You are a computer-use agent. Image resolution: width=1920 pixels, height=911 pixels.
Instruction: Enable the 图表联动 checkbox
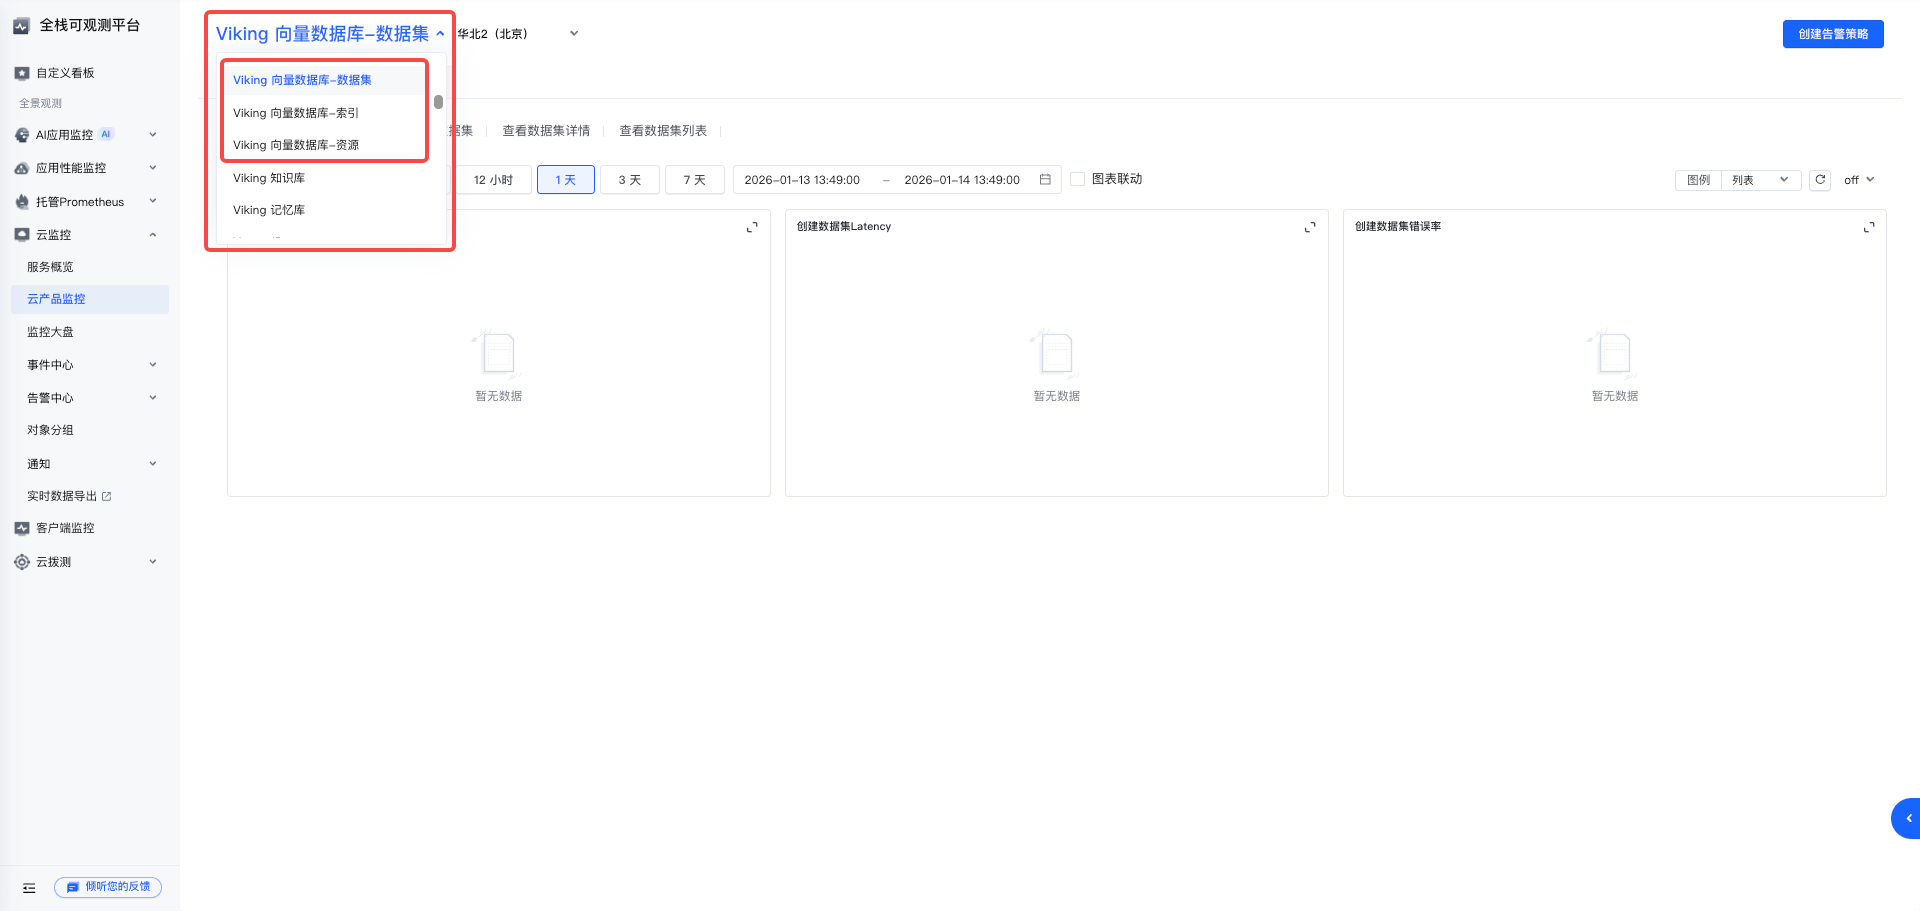tap(1077, 179)
